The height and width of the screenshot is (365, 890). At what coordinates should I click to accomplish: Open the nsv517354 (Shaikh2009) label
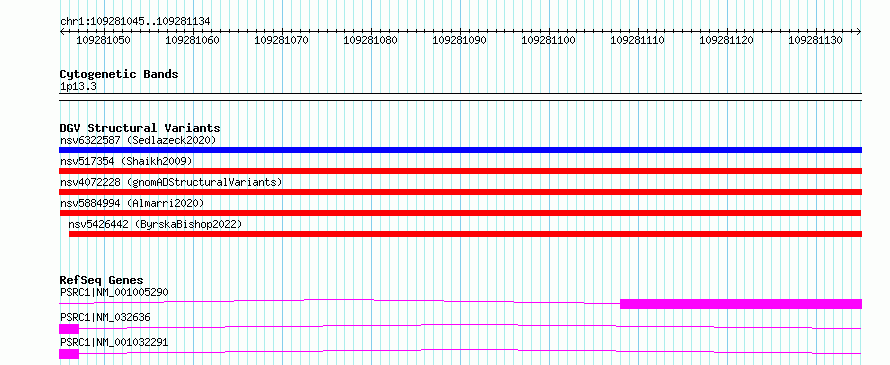coord(126,161)
